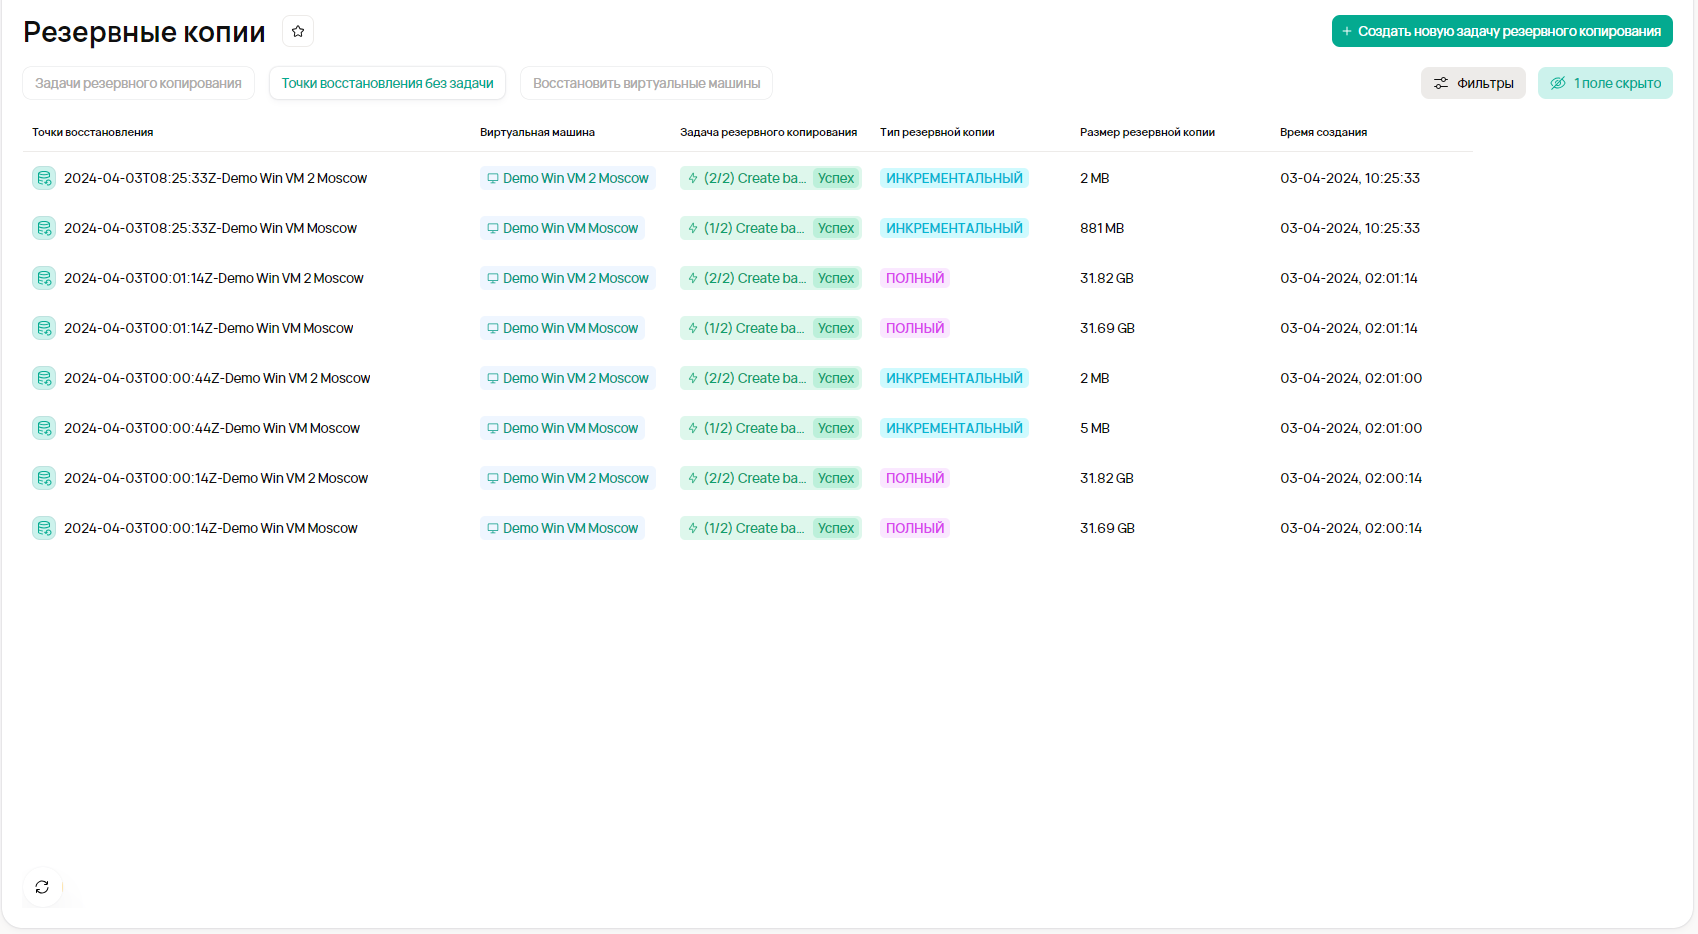Sort by Размер резервной копии column
The height and width of the screenshot is (934, 1698).
1147,132
